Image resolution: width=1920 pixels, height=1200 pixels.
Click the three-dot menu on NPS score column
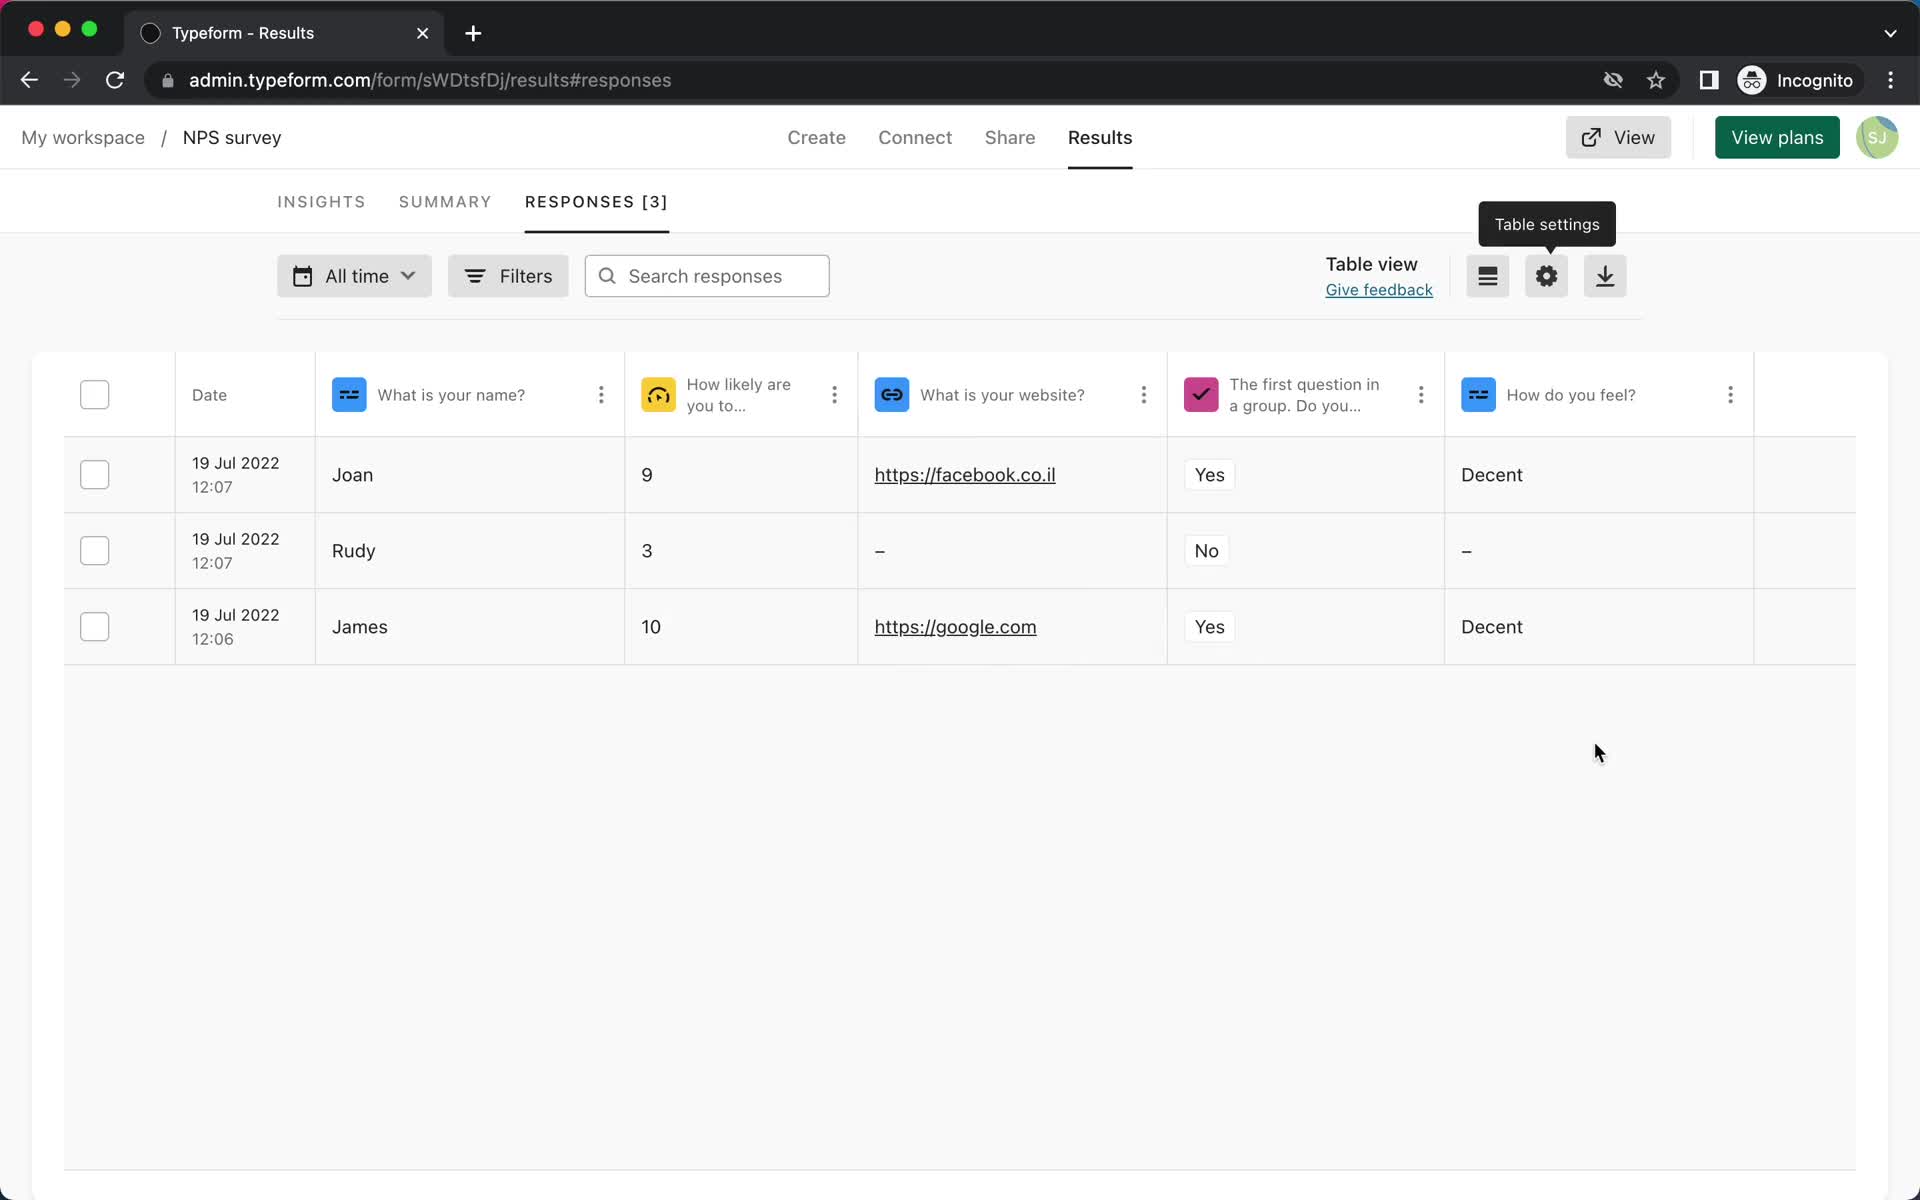(834, 394)
